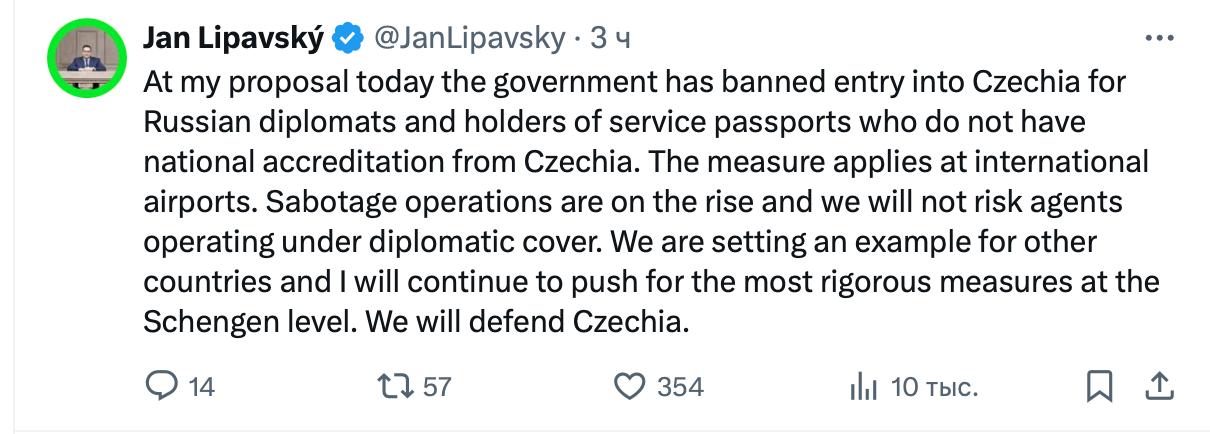This screenshot has height=434, width=1210.
Task: Click the reply count 14
Action: pos(201,387)
